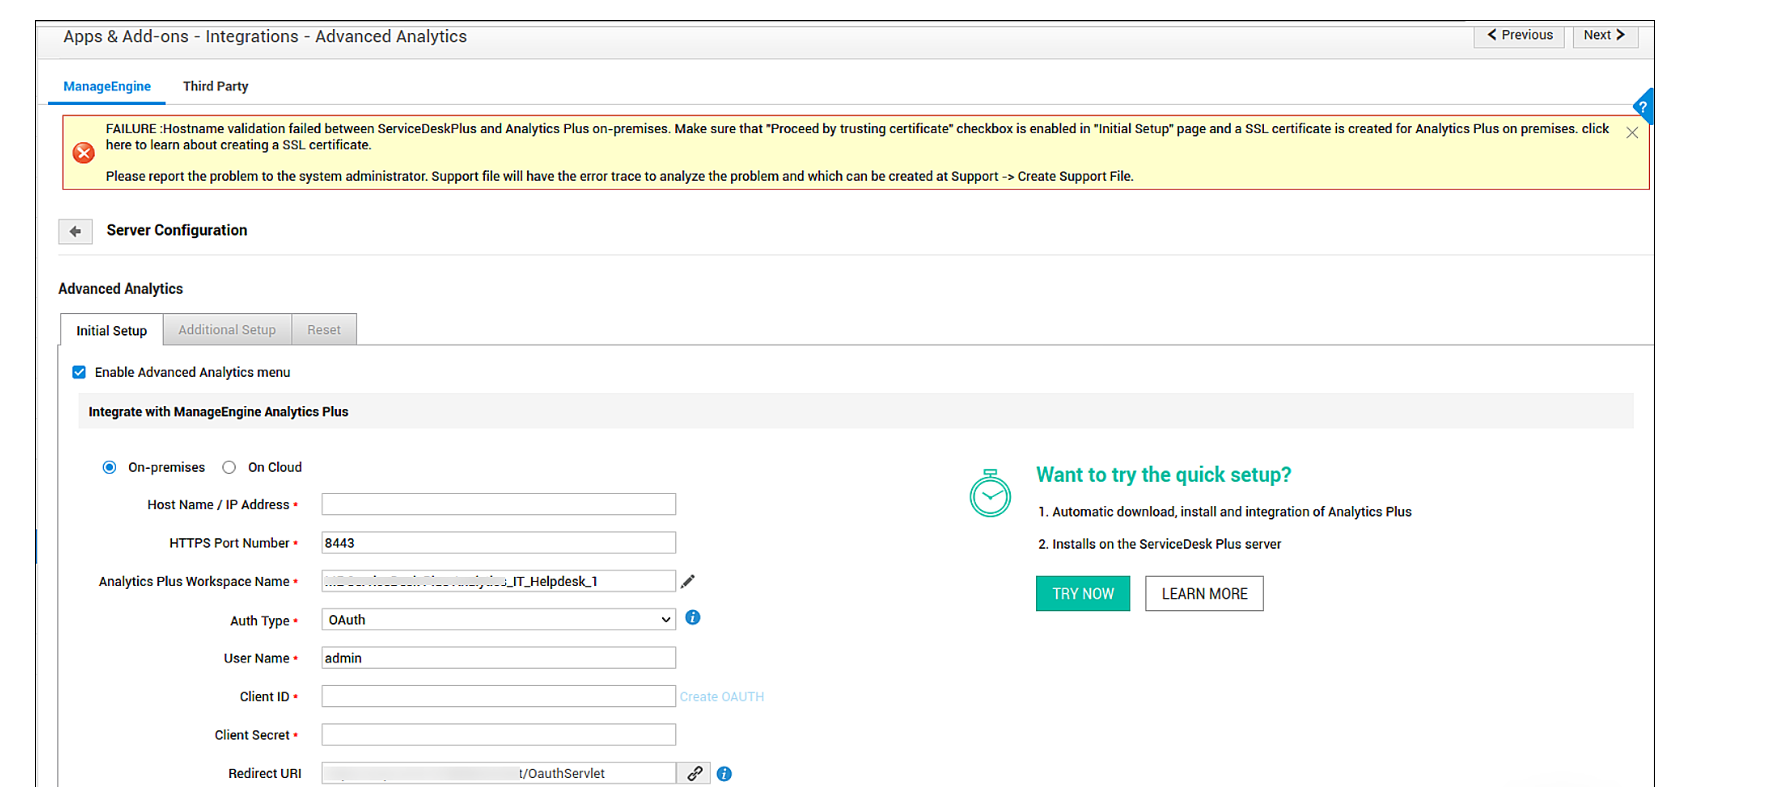Screen dimensions: 1769x787
Task: Click the Create OAUTH link
Action: (x=721, y=697)
